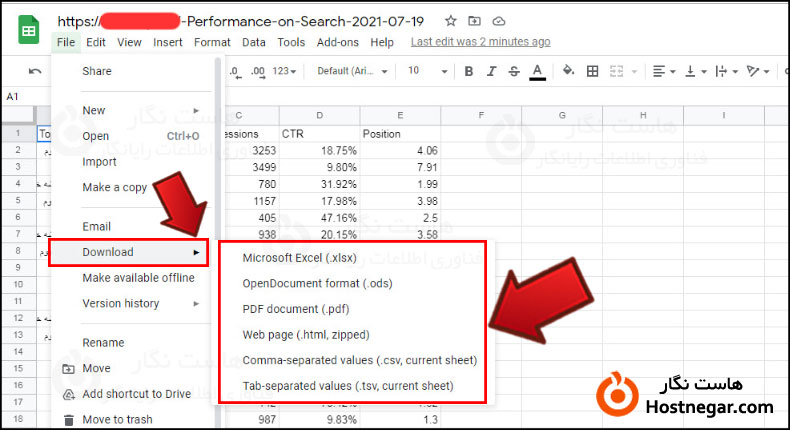The height and width of the screenshot is (430, 790).
Task: Open the Edit menu
Action: coord(96,42)
